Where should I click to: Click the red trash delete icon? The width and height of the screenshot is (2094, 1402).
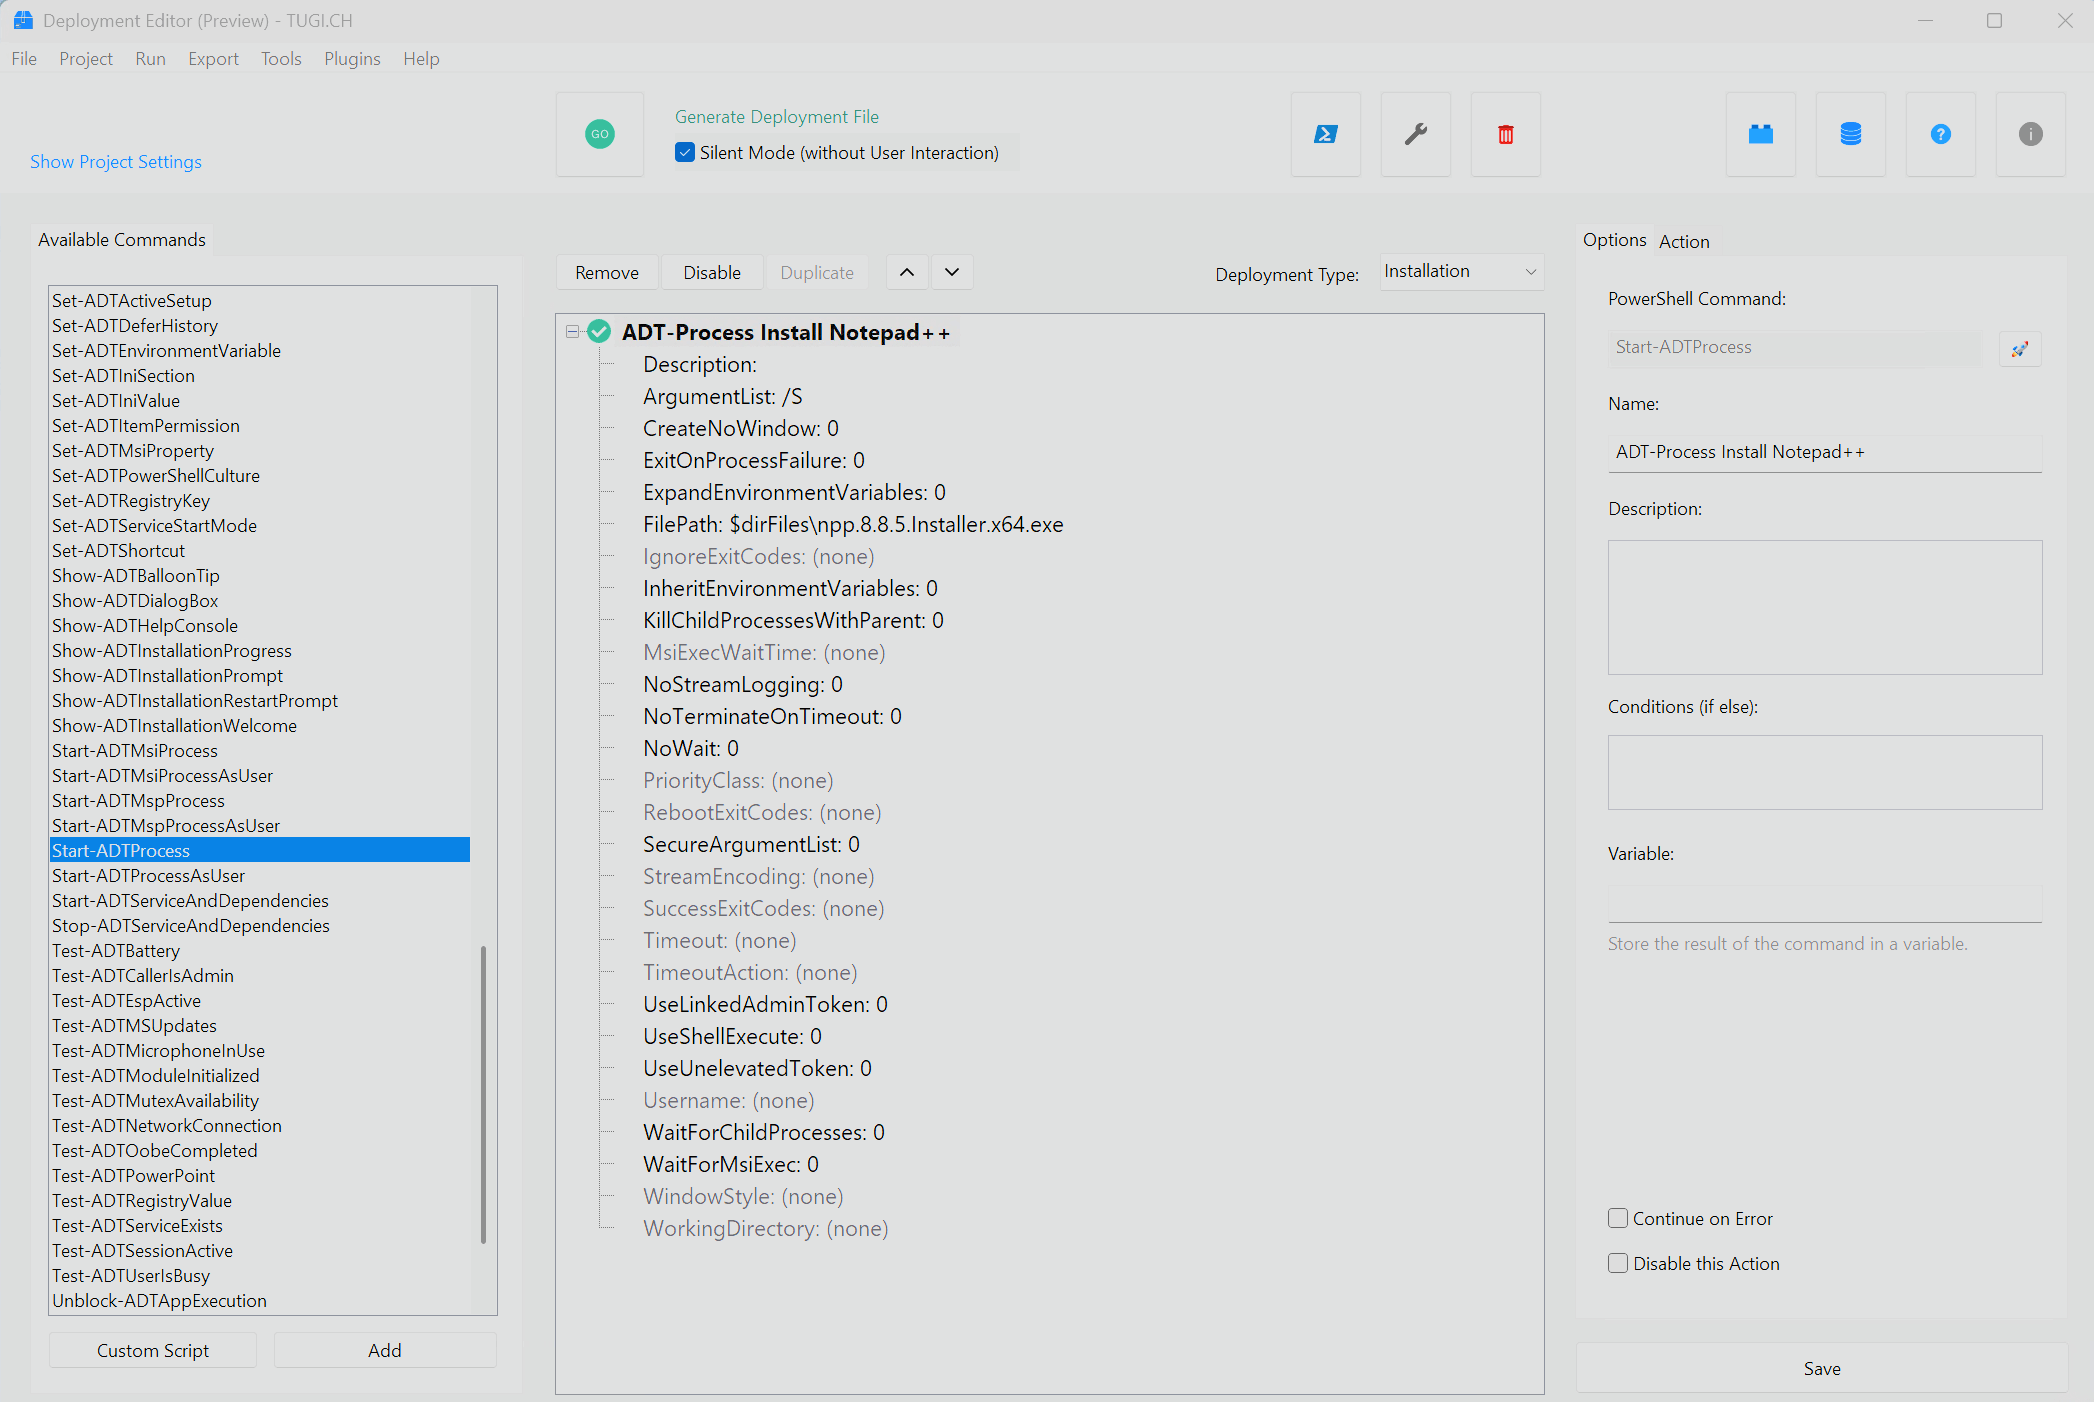[x=1506, y=134]
